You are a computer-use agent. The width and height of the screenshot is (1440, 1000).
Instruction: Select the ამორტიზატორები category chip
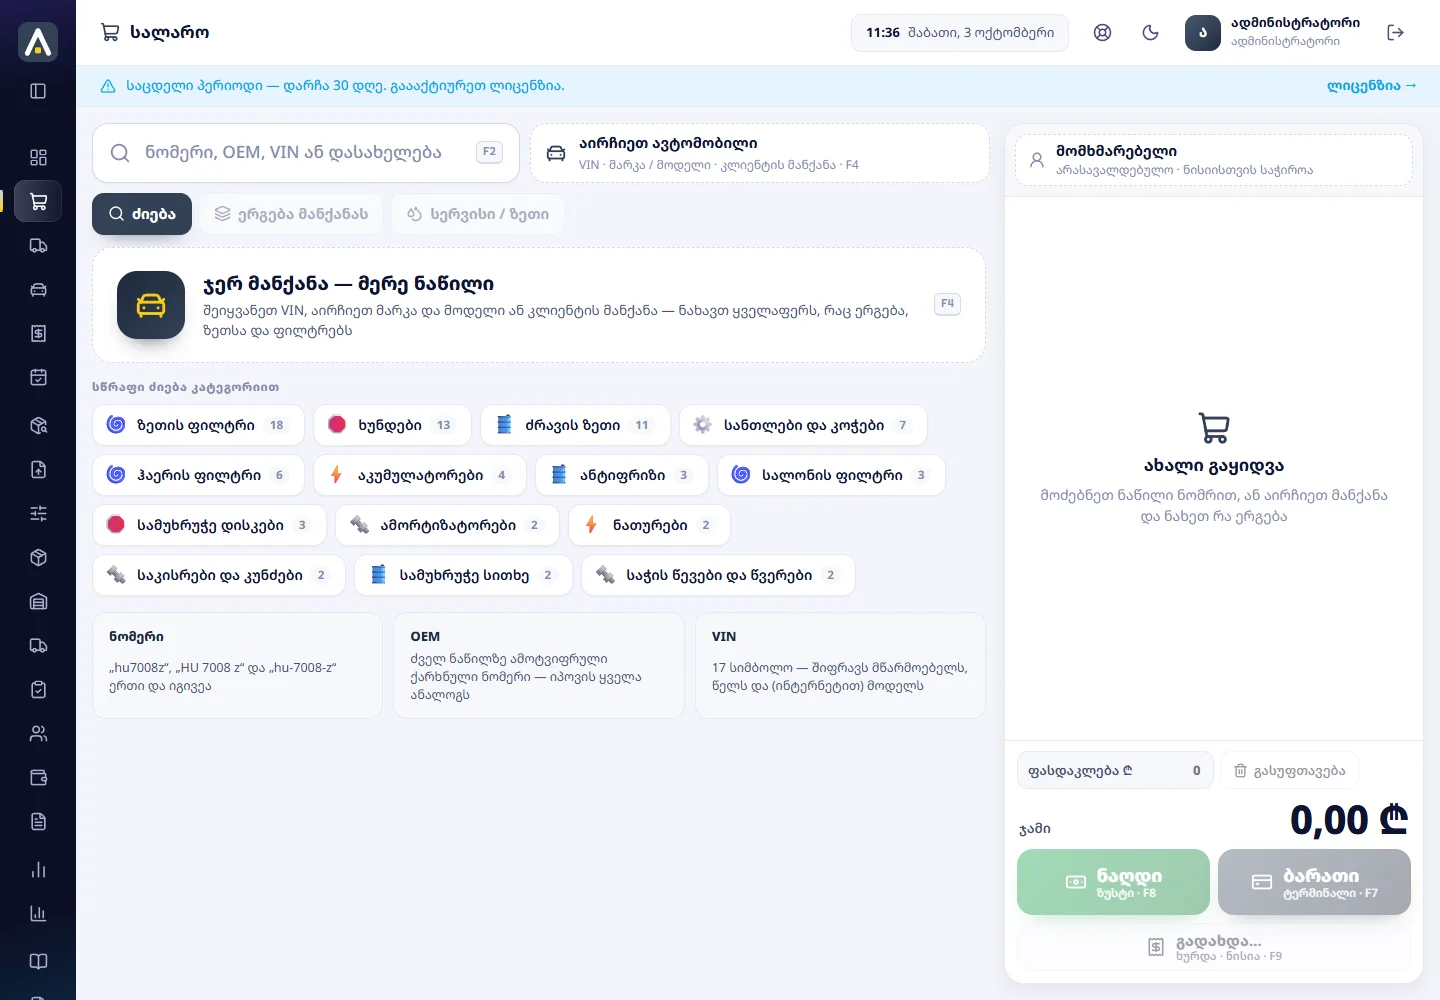[x=447, y=525]
